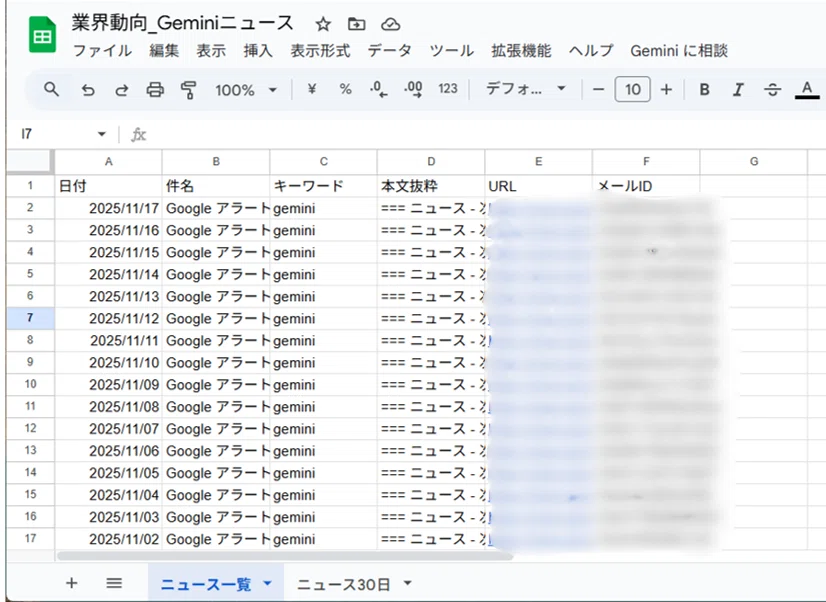
Task: Click the print icon
Action: (155, 90)
